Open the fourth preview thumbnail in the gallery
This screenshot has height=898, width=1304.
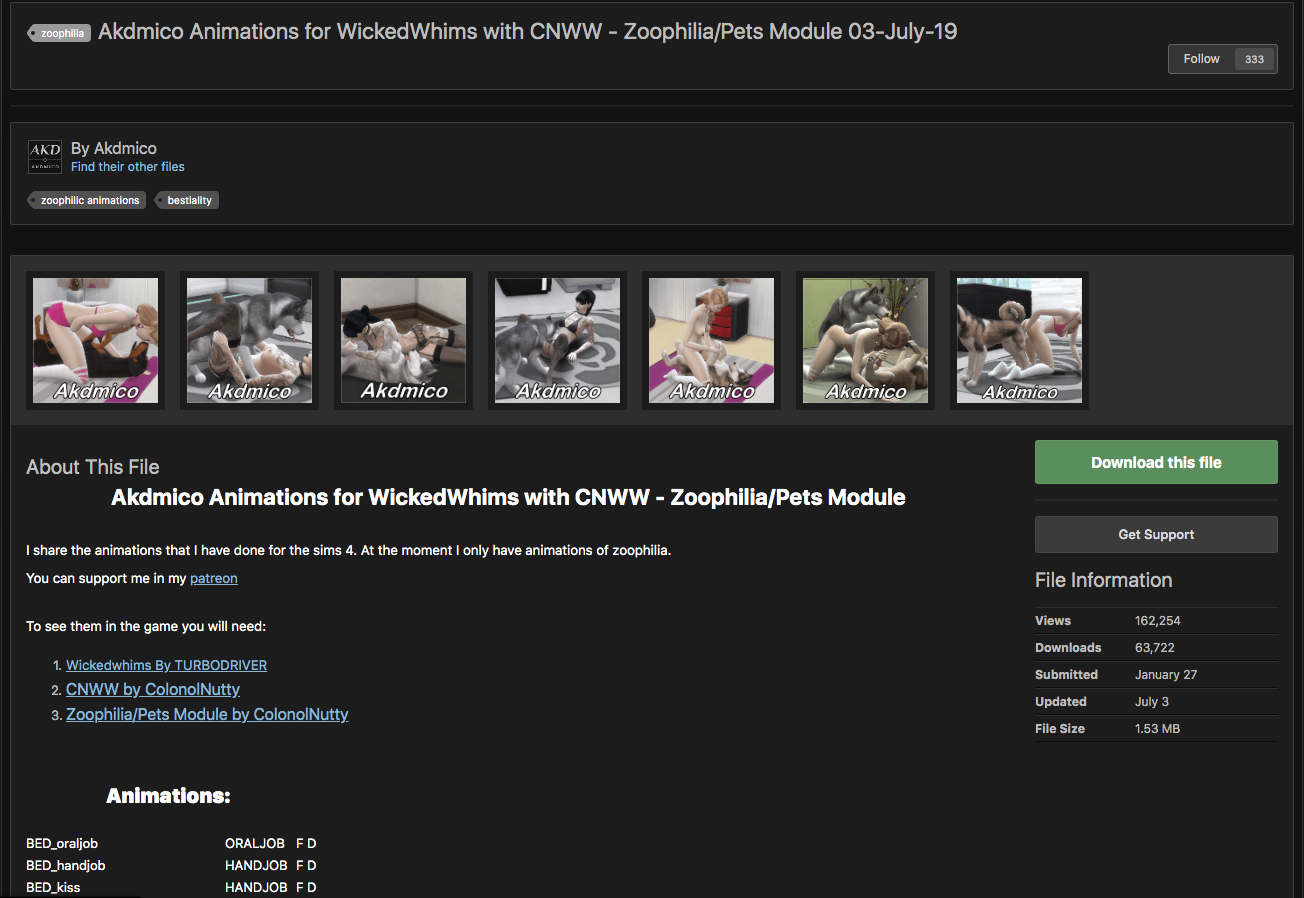(558, 340)
